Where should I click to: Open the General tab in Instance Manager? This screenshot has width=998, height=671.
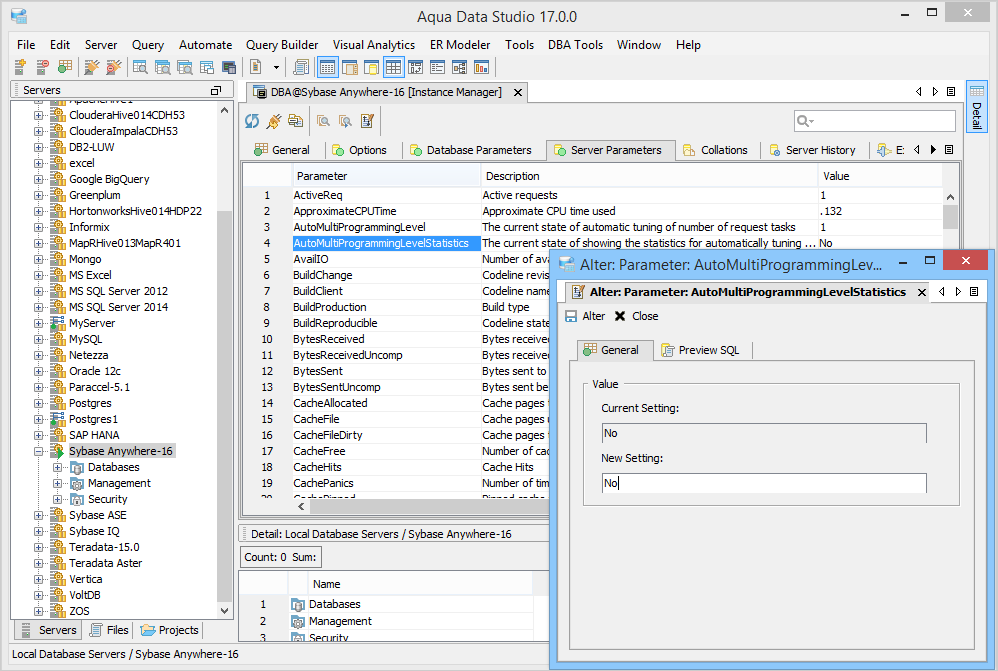(282, 150)
